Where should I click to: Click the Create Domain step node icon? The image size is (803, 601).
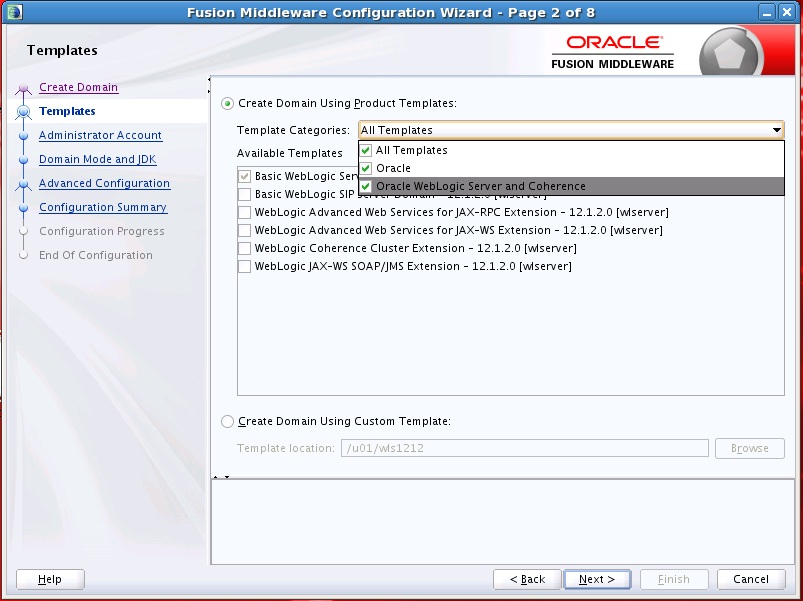click(x=24, y=89)
